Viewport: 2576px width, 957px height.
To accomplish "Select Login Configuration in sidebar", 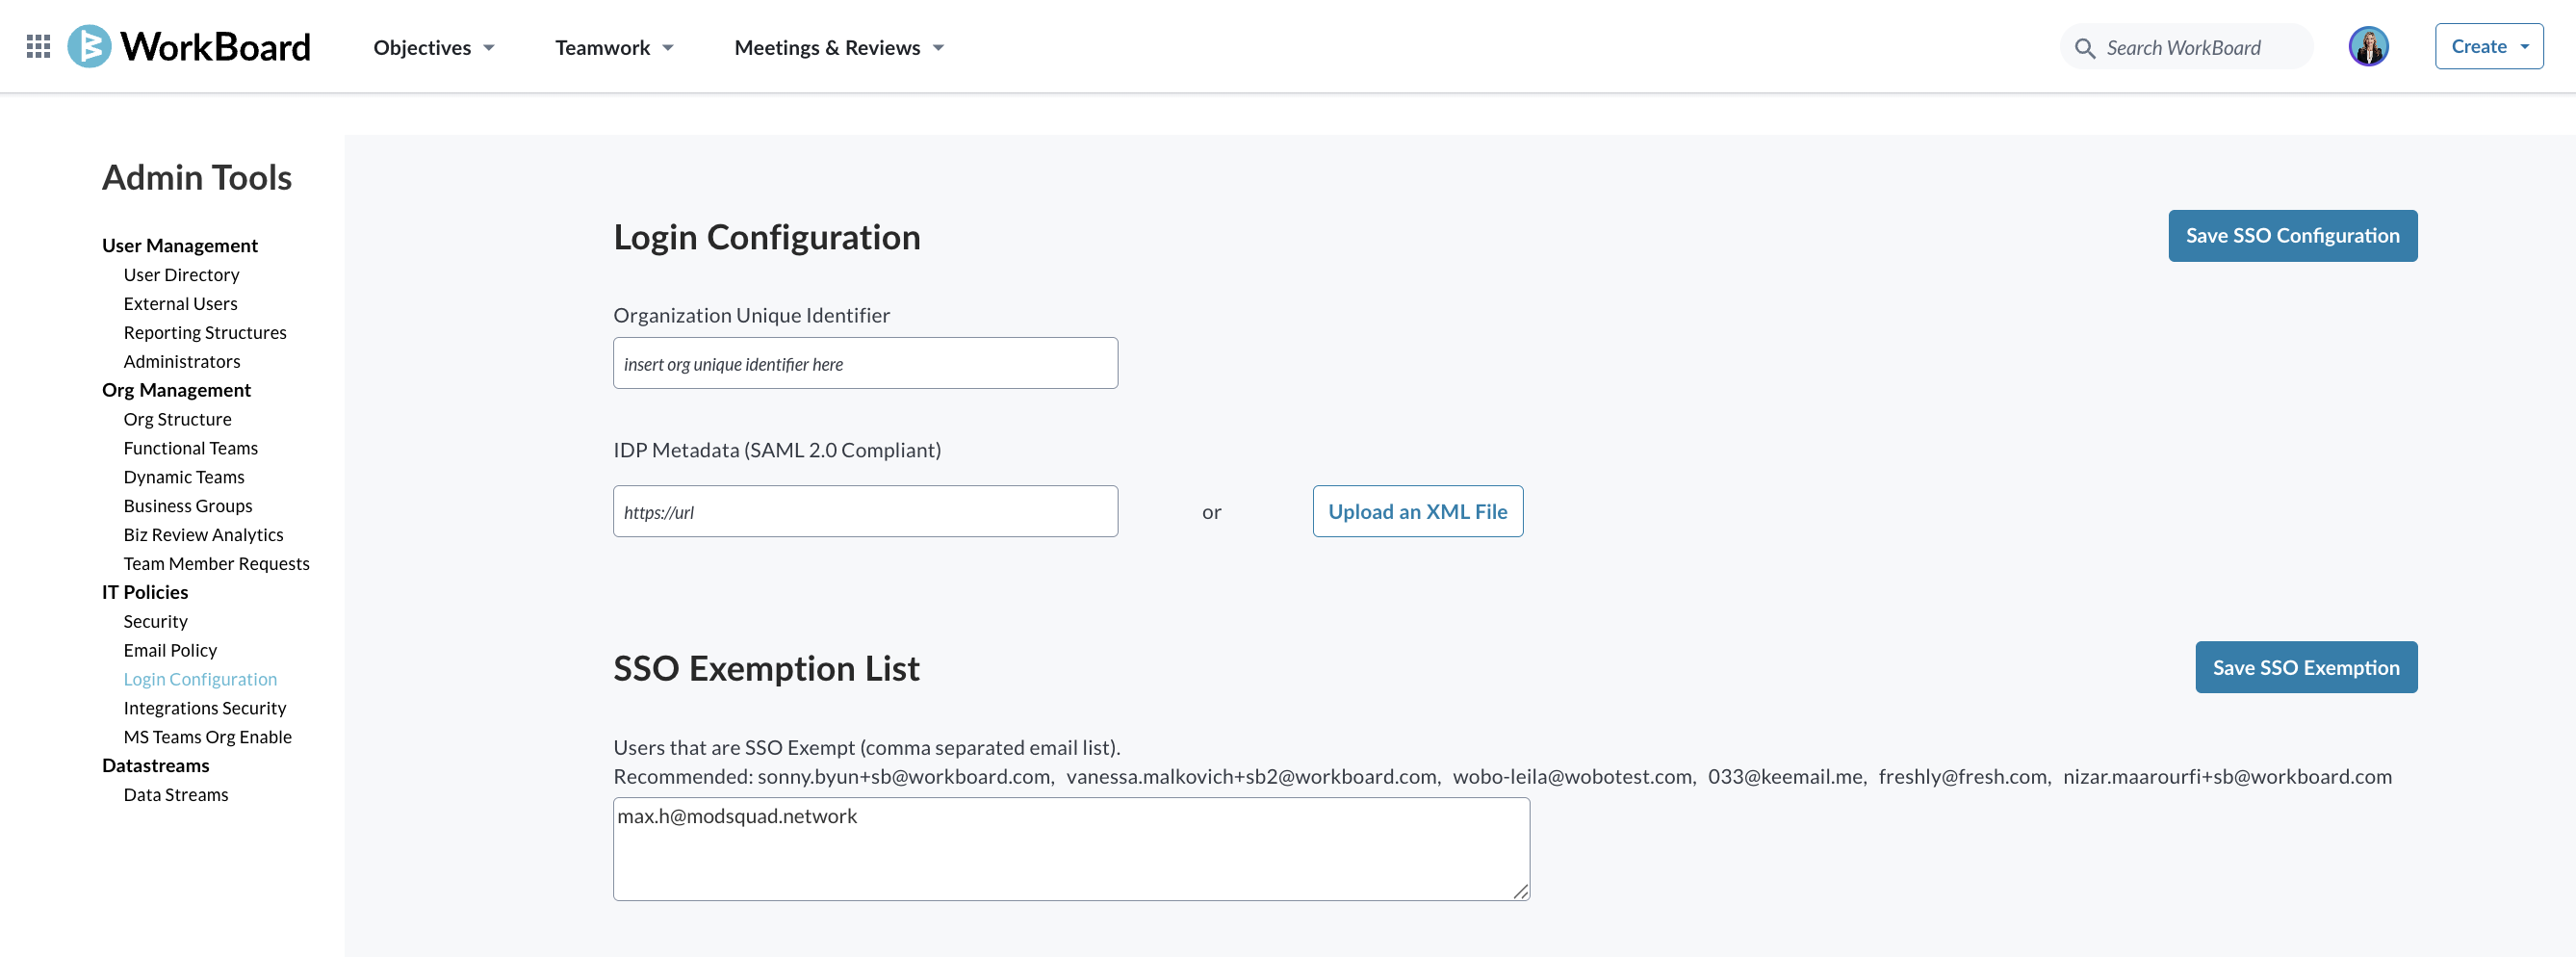I will [x=200, y=679].
